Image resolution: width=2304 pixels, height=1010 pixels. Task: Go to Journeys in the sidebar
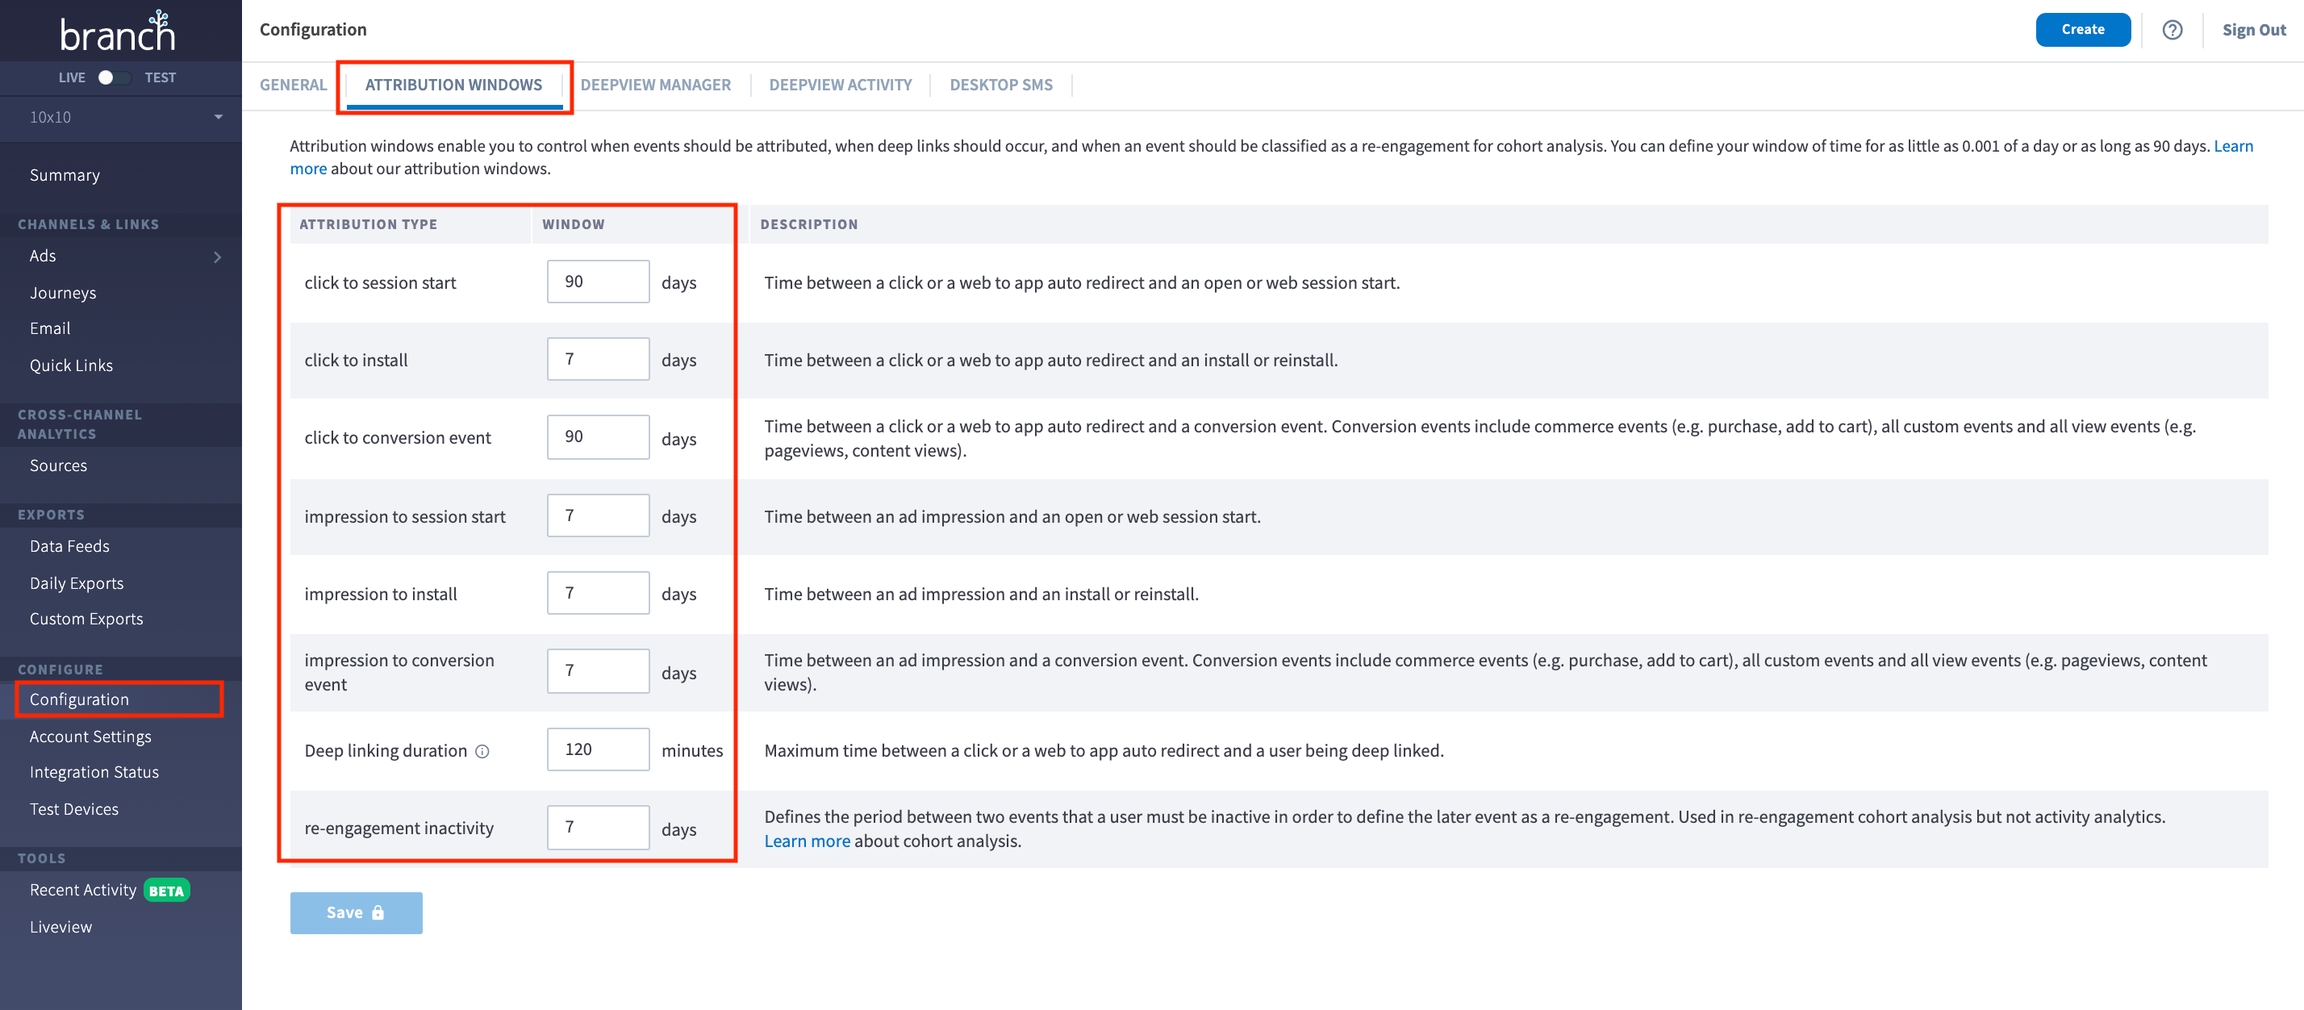[x=63, y=293]
